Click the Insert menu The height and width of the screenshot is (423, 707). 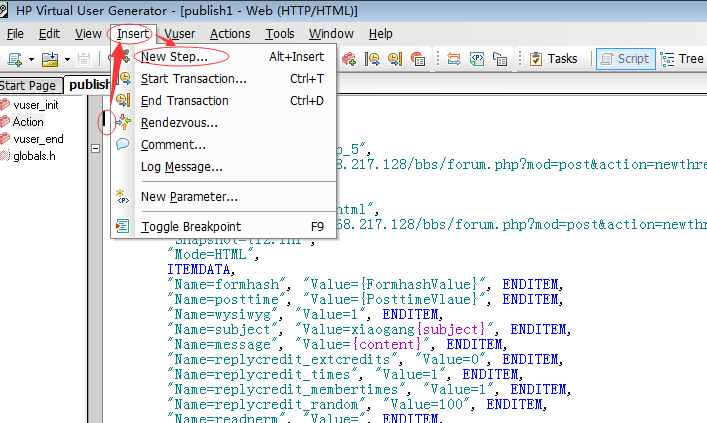click(x=133, y=34)
